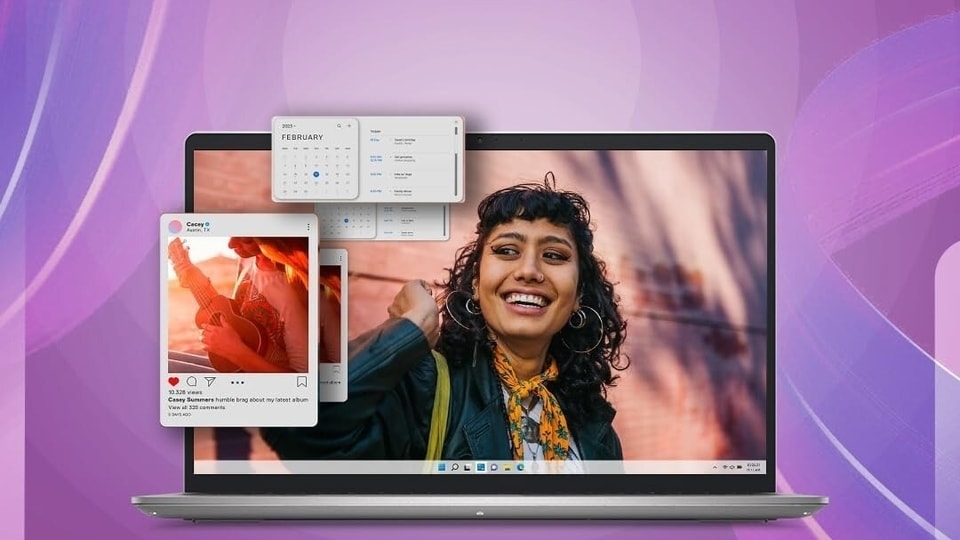Select the highlighted blue date in calendar

(316, 174)
